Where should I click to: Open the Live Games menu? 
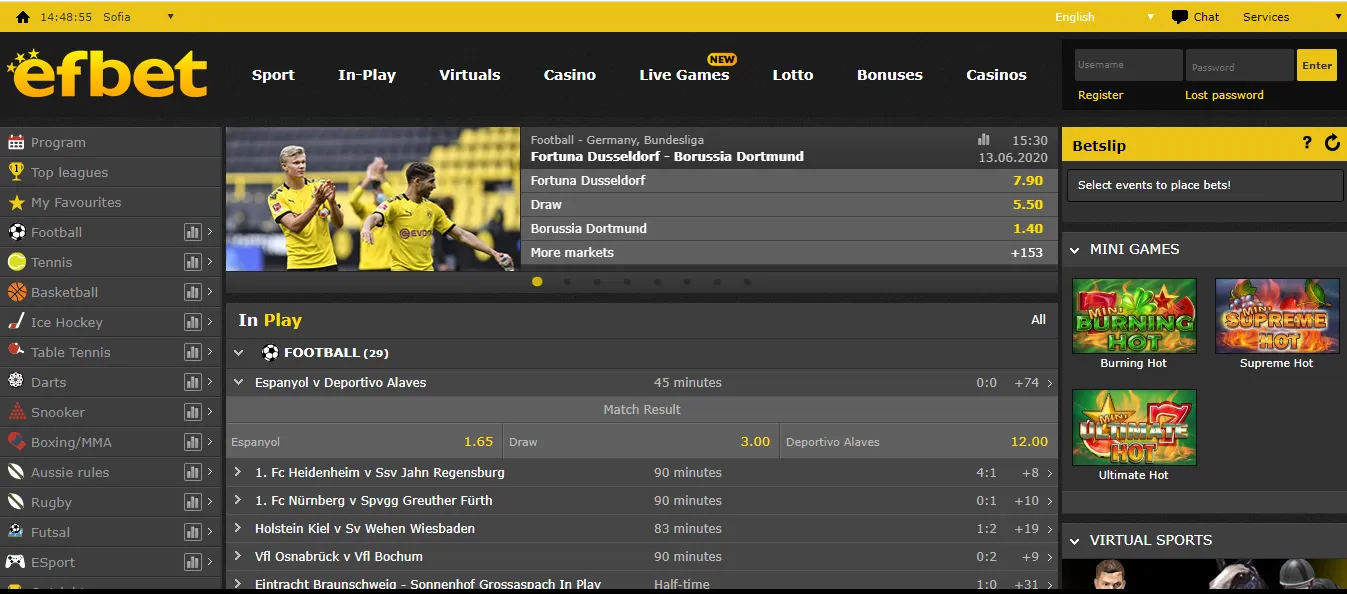(684, 75)
